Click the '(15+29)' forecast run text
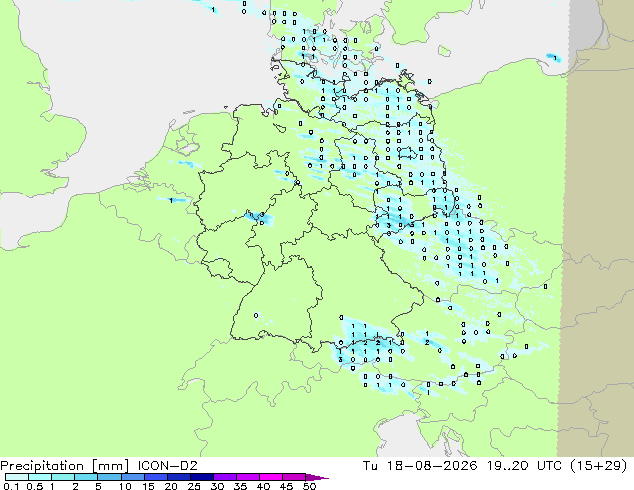The image size is (634, 490). tap(599, 465)
